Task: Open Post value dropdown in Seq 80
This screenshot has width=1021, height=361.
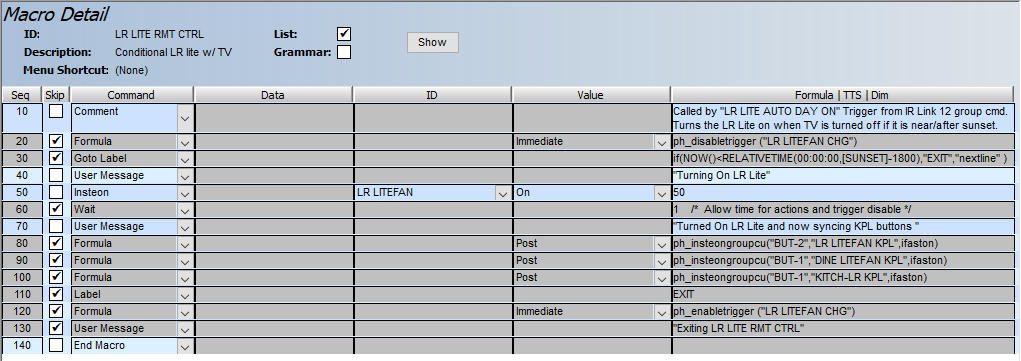Action: tap(662, 244)
